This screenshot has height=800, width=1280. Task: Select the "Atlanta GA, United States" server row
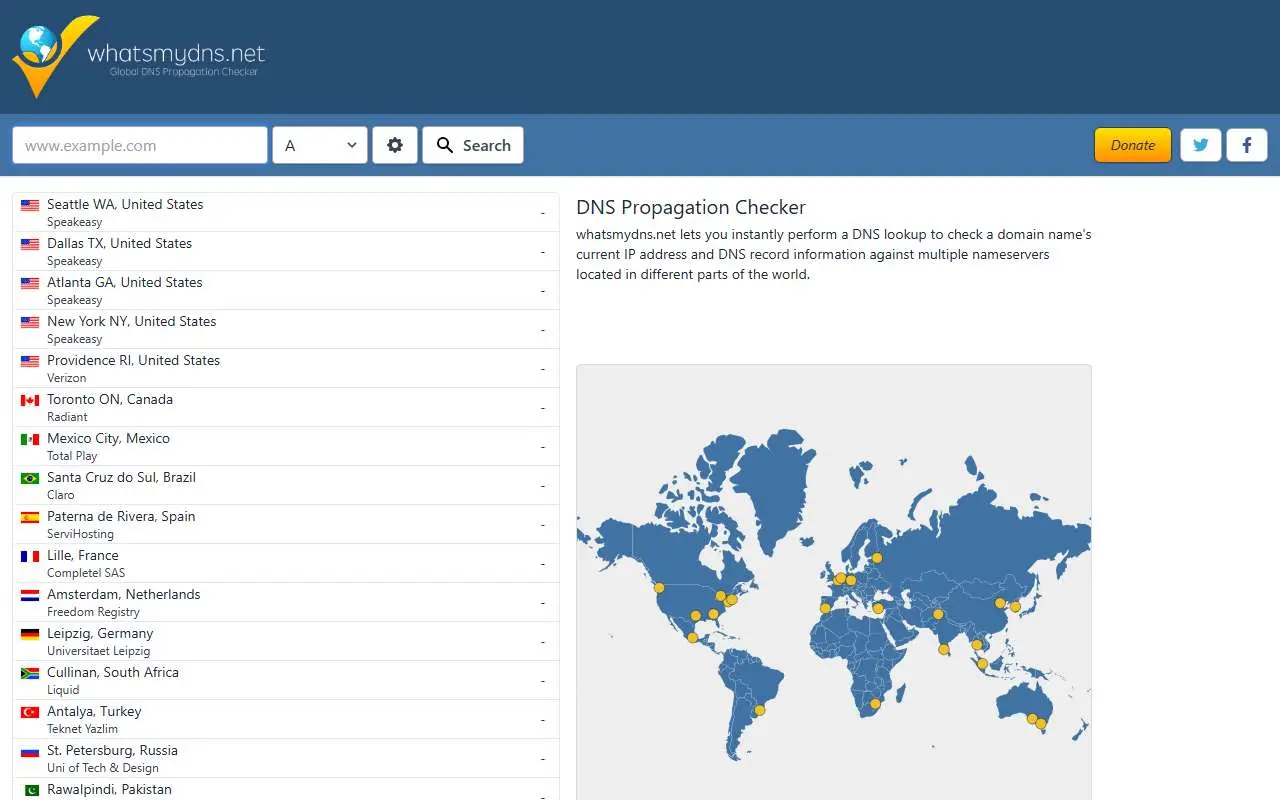coord(286,290)
